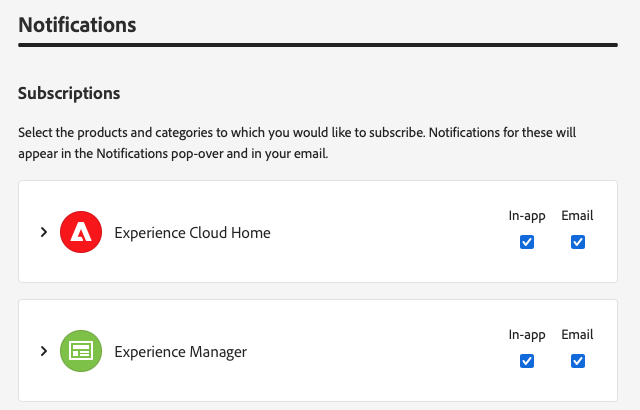Click the divider line under Notifications title
The height and width of the screenshot is (410, 640).
click(x=318, y=44)
